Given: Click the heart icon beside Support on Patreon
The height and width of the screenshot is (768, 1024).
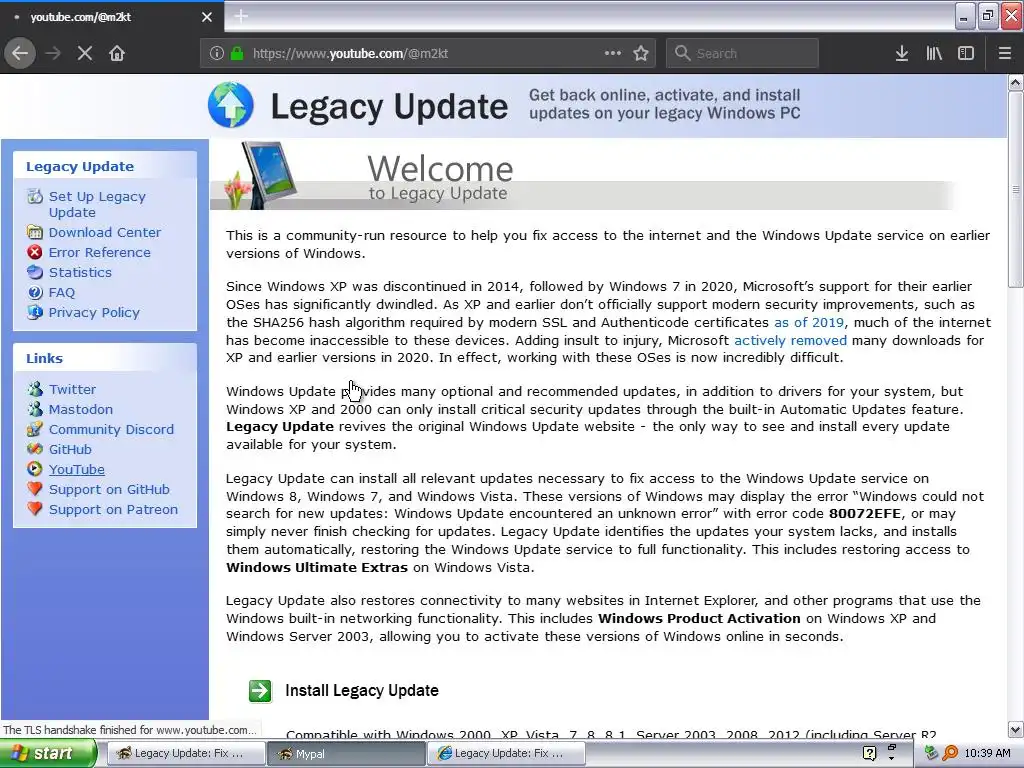Looking at the screenshot, I should (35, 509).
